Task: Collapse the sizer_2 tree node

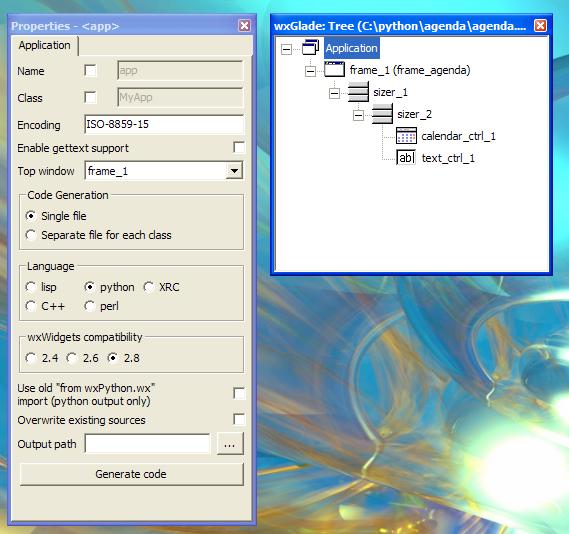Action: coord(358,115)
